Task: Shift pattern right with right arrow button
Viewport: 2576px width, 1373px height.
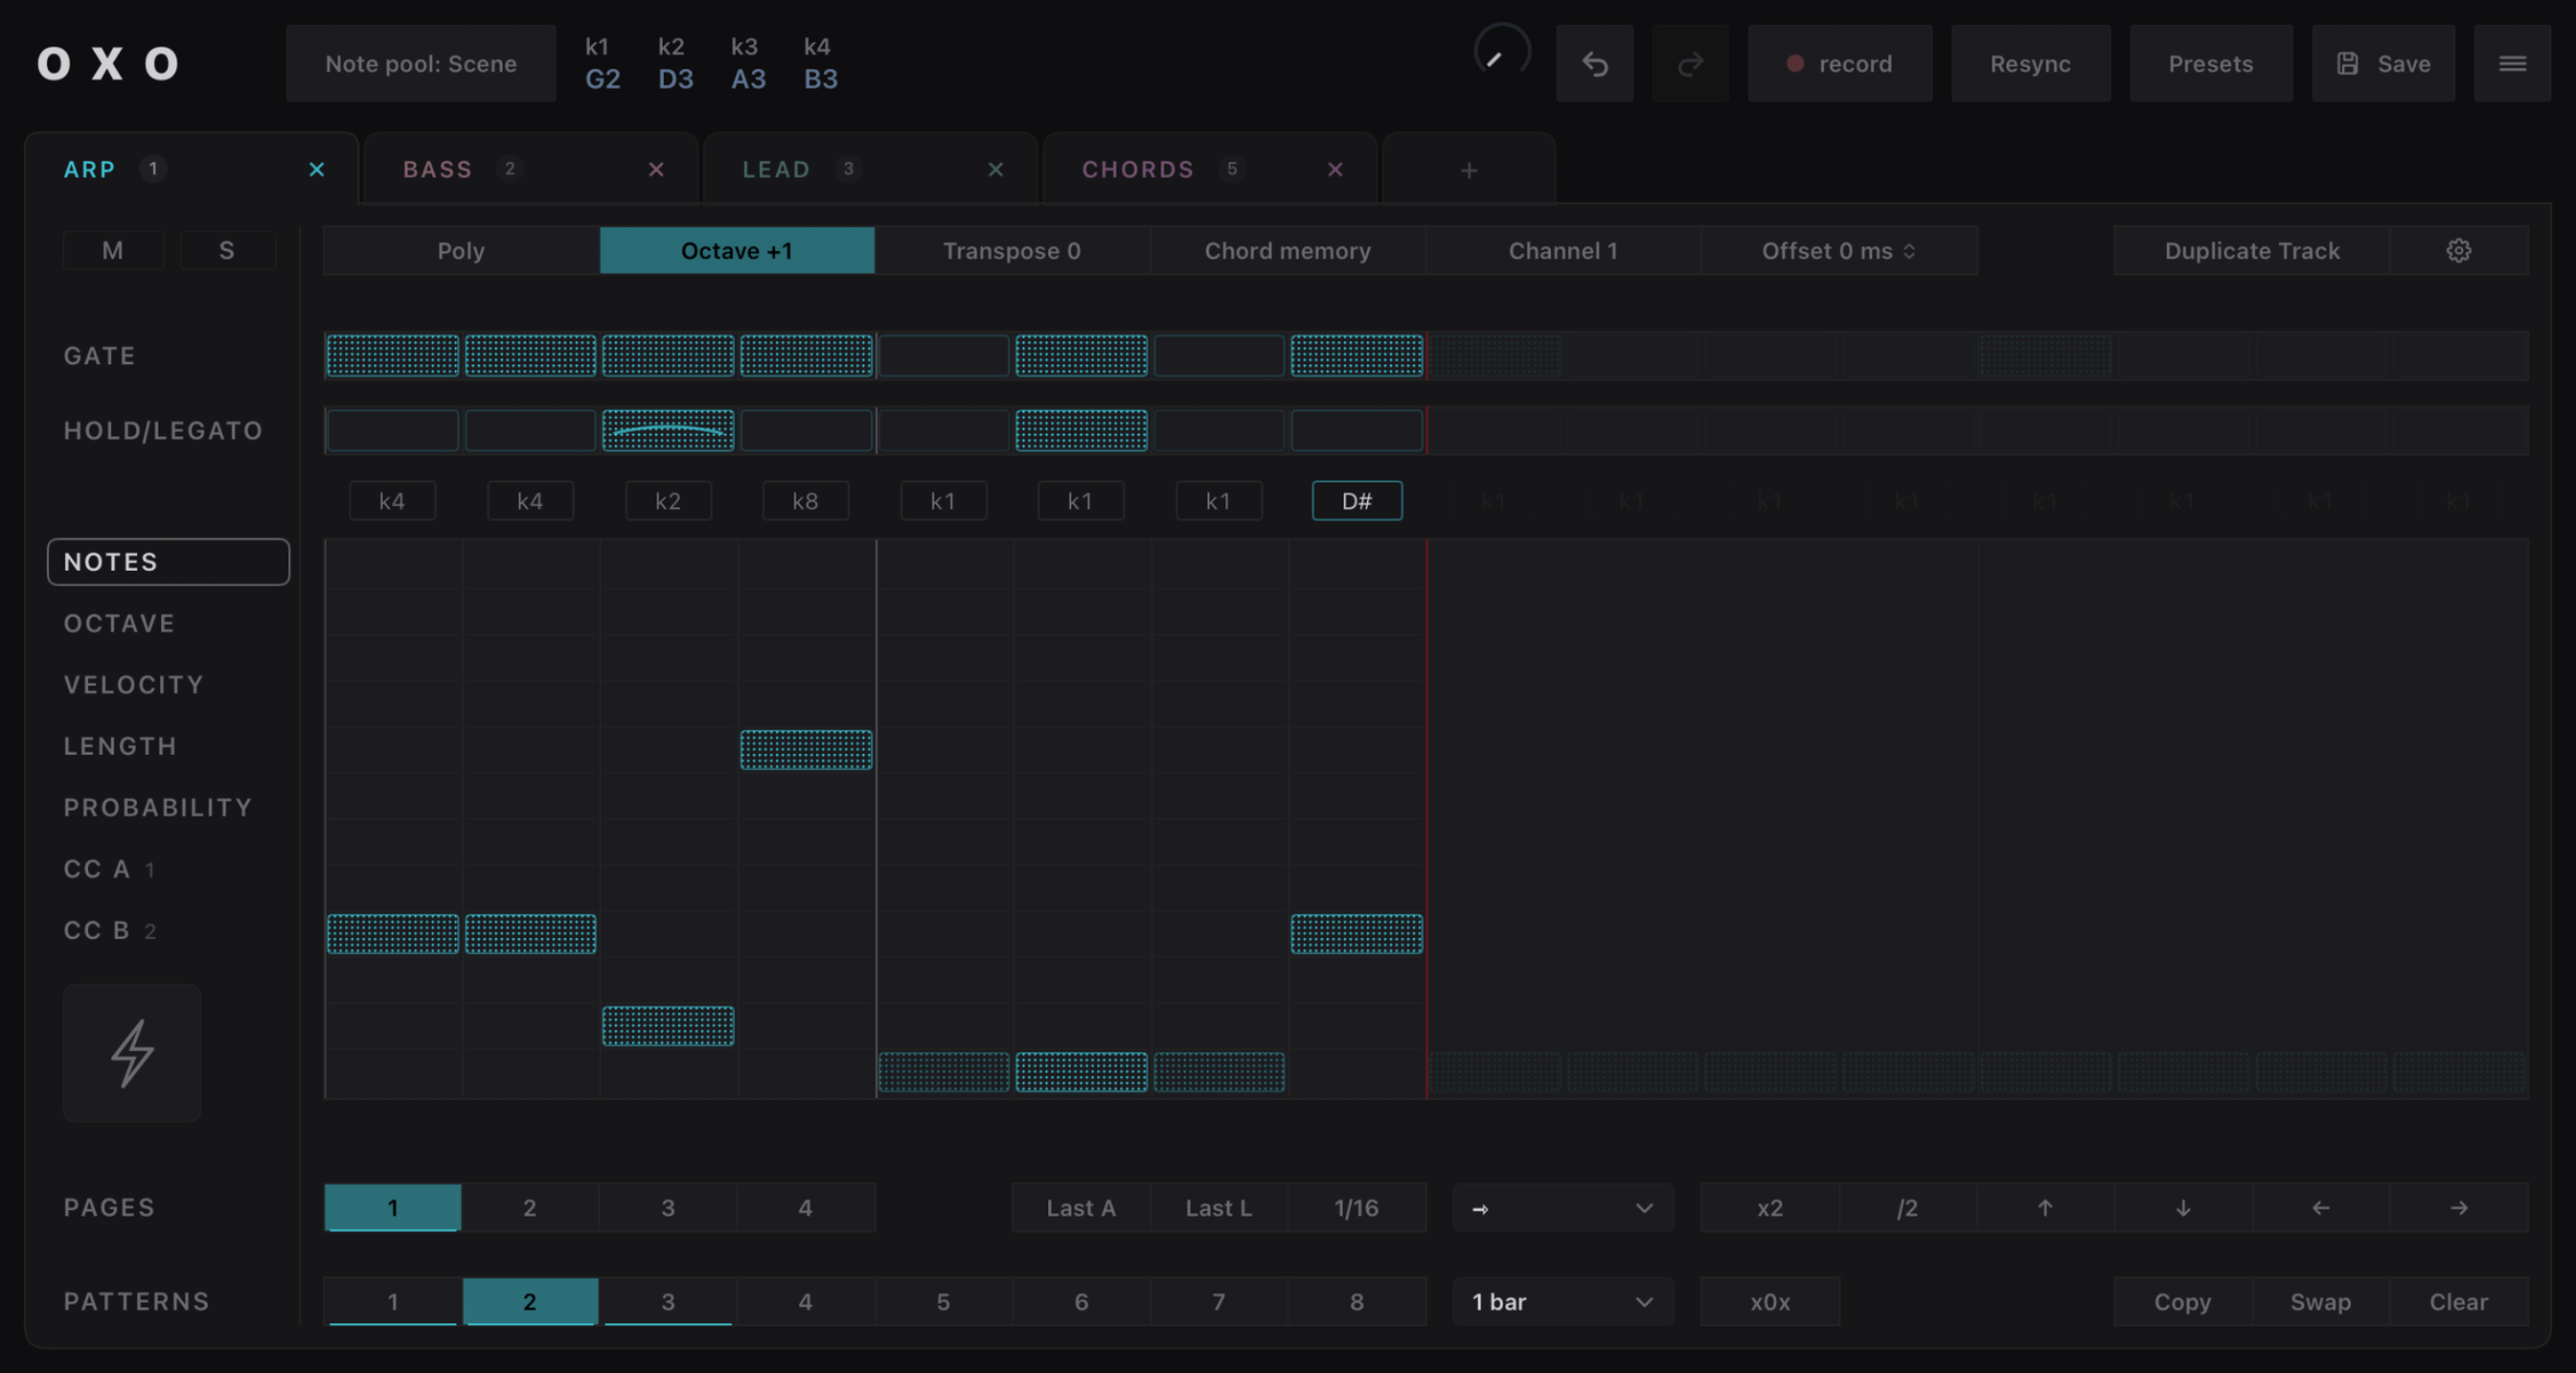Action: coord(2459,1208)
